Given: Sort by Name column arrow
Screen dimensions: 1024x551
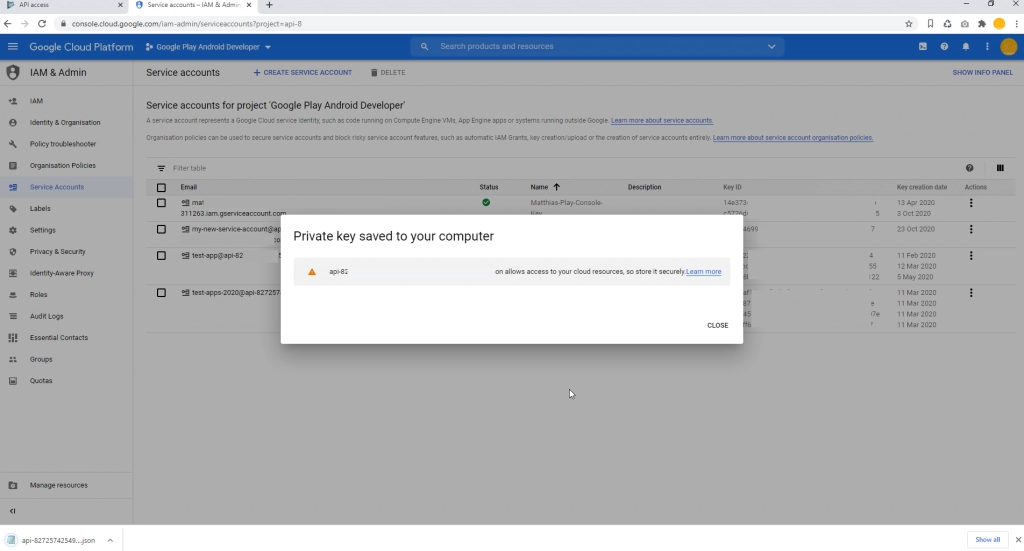Looking at the screenshot, I should click(556, 187).
